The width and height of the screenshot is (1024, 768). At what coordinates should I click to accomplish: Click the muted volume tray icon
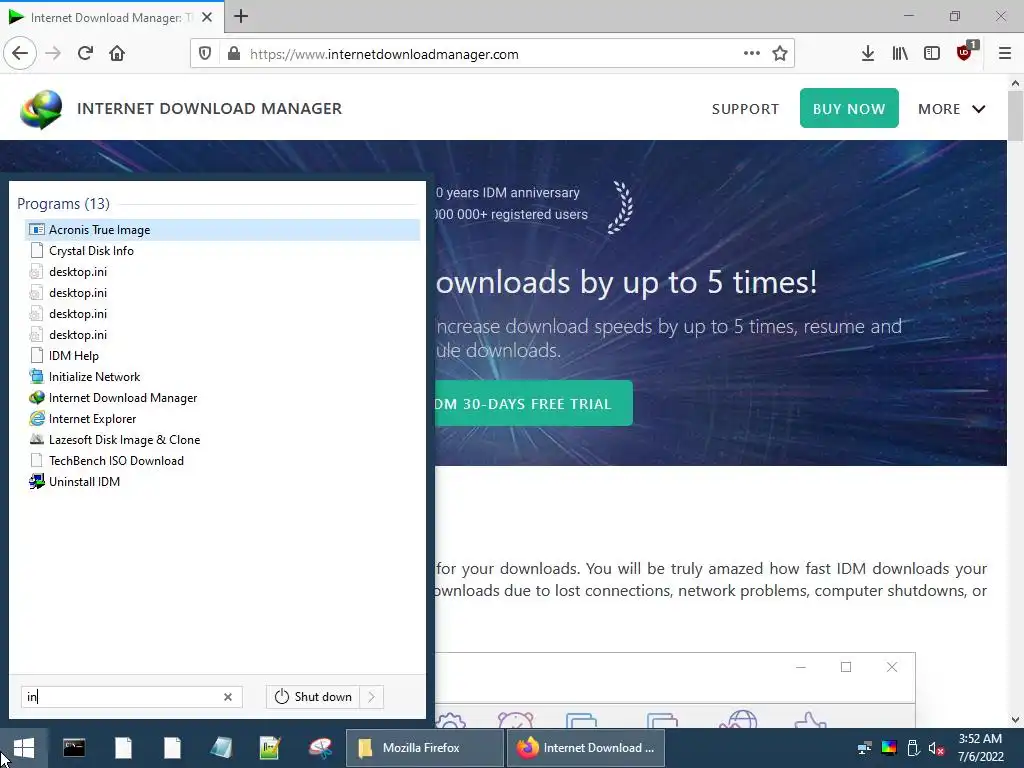click(x=936, y=748)
